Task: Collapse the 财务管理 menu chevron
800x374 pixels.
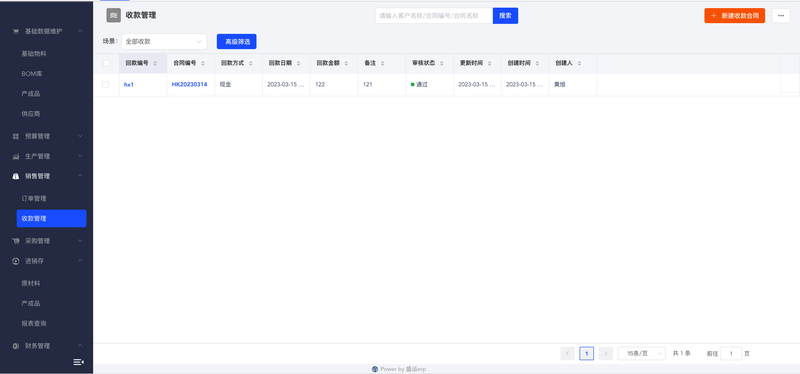Action: coord(80,346)
